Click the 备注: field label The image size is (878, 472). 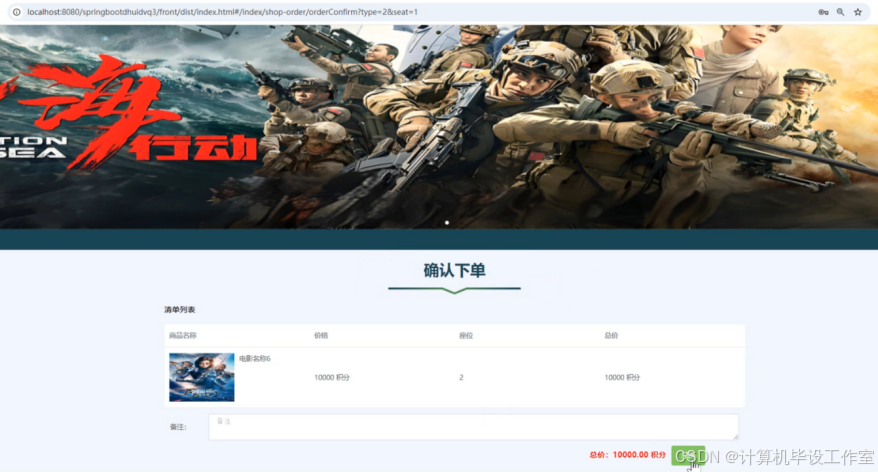[x=178, y=427]
